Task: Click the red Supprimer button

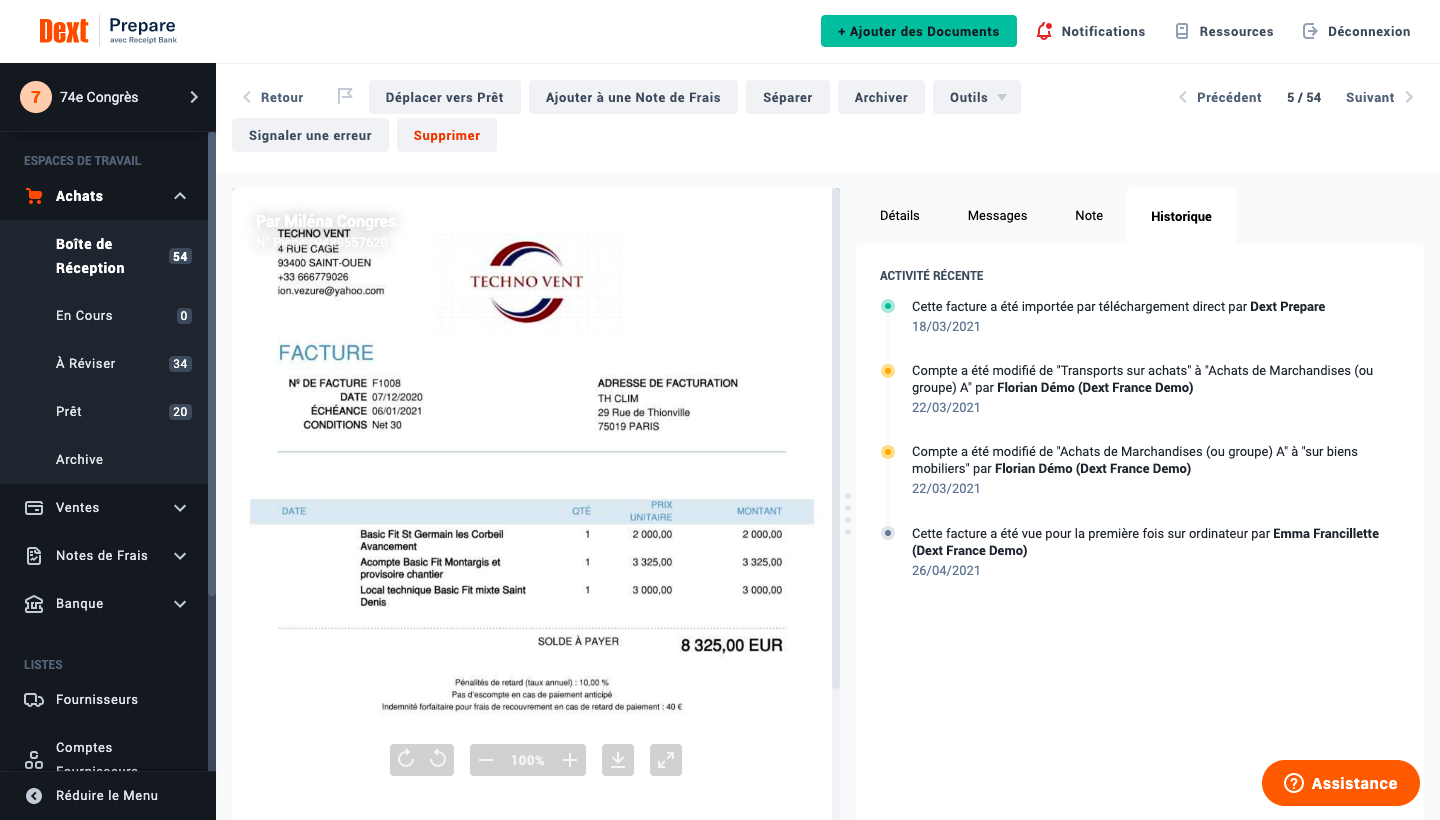Action: pos(447,135)
